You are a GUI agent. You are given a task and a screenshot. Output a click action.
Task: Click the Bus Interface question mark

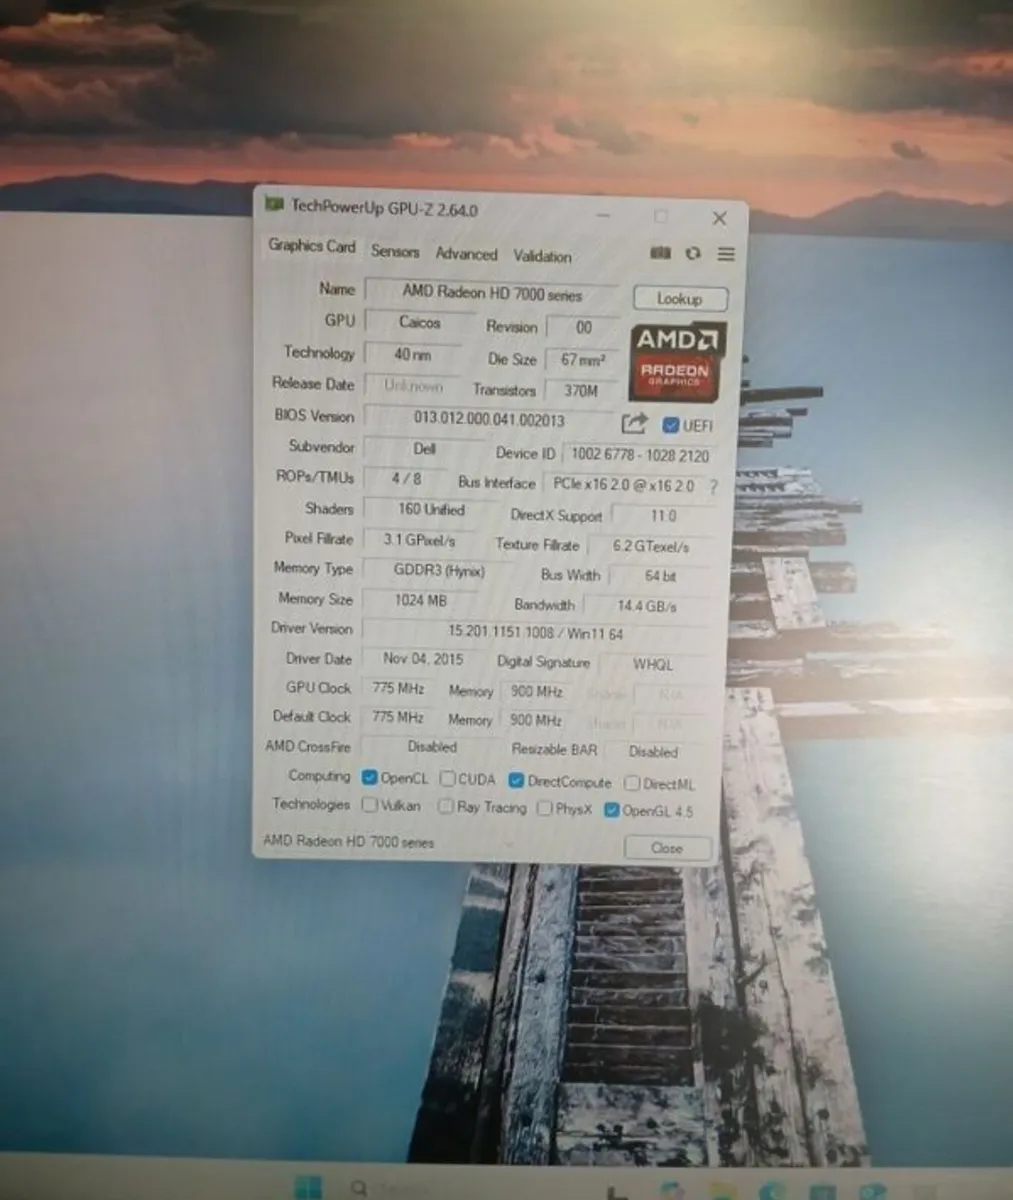[713, 486]
